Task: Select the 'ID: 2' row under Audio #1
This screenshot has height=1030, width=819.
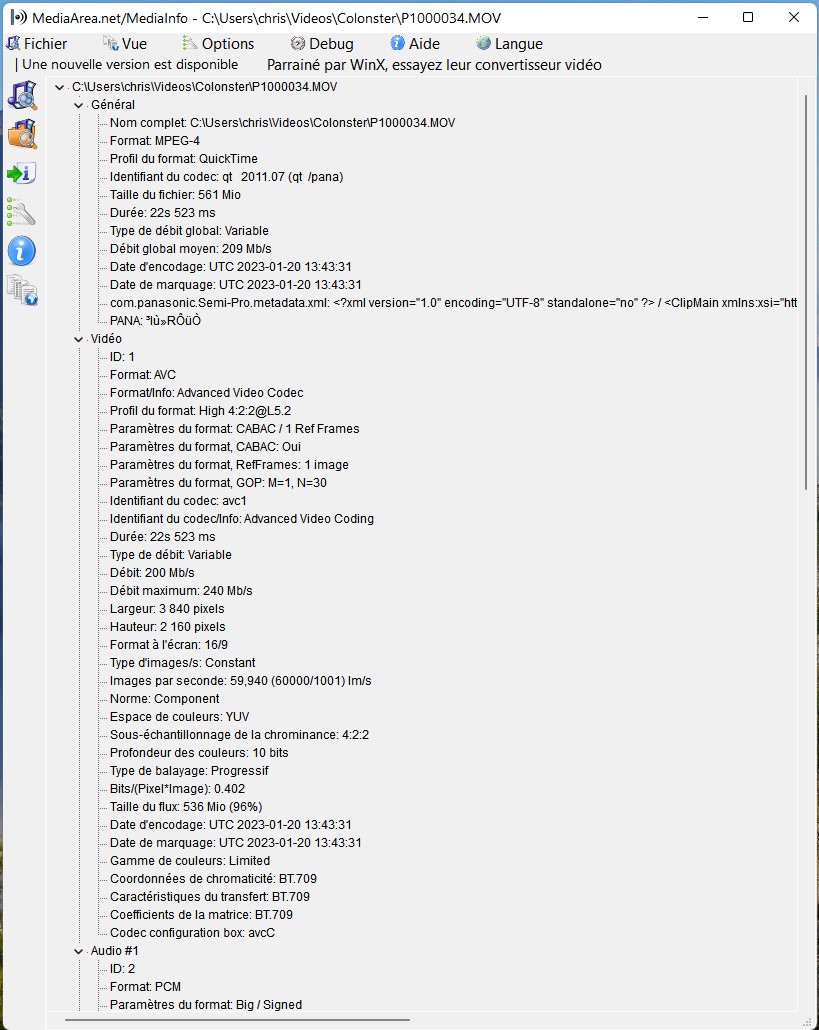Action: [x=122, y=969]
